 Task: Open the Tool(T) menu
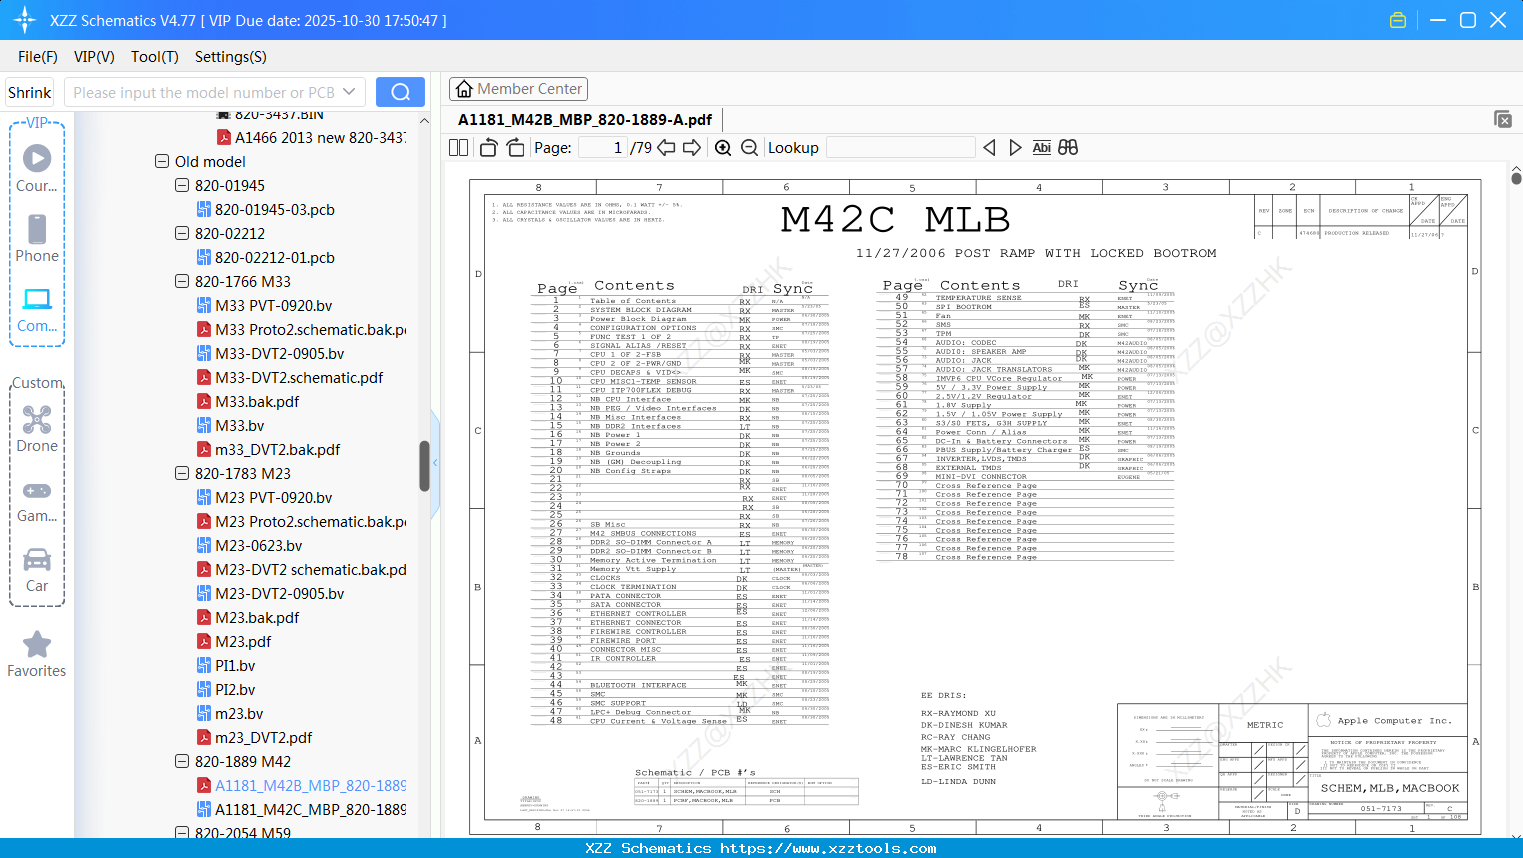click(155, 57)
